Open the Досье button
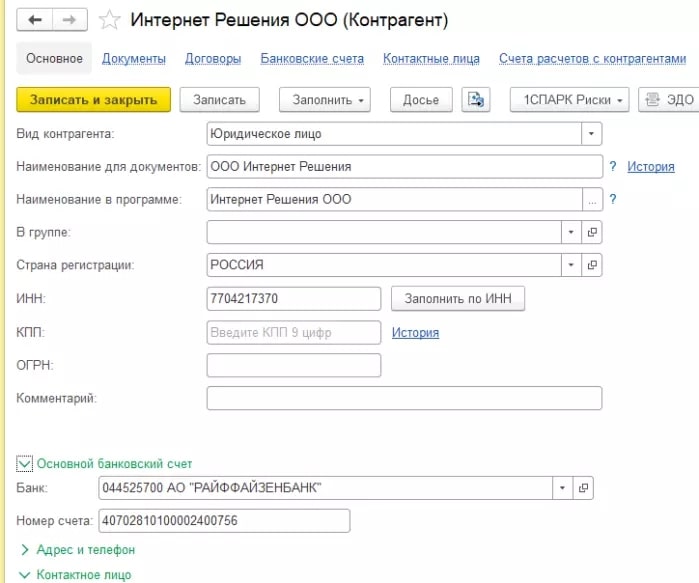The height and width of the screenshot is (583, 699). [x=421, y=99]
